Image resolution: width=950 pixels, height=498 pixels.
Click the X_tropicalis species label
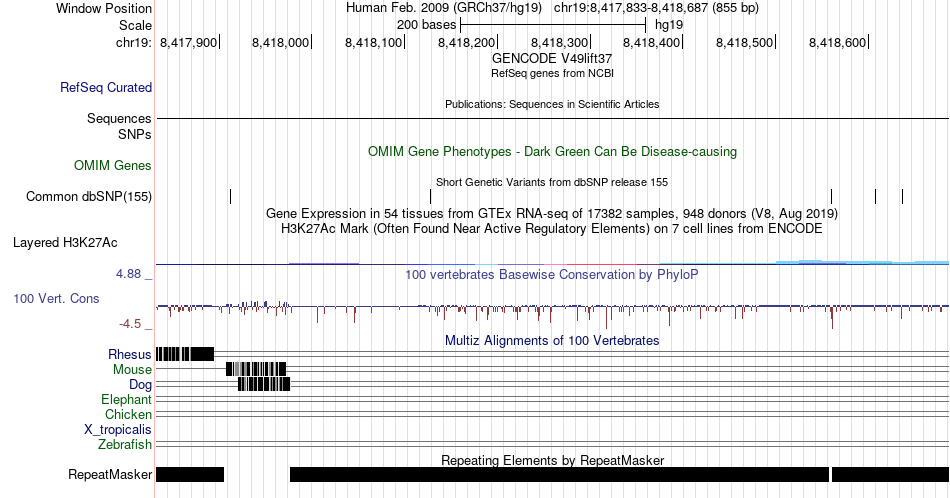118,430
